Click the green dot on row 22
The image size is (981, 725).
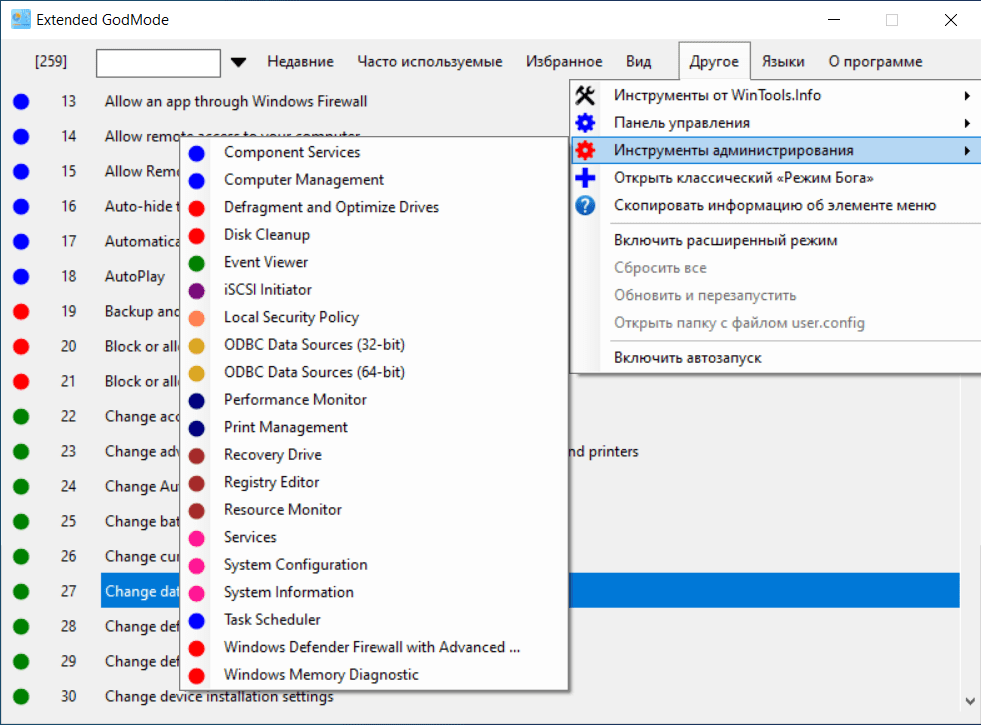point(21,417)
